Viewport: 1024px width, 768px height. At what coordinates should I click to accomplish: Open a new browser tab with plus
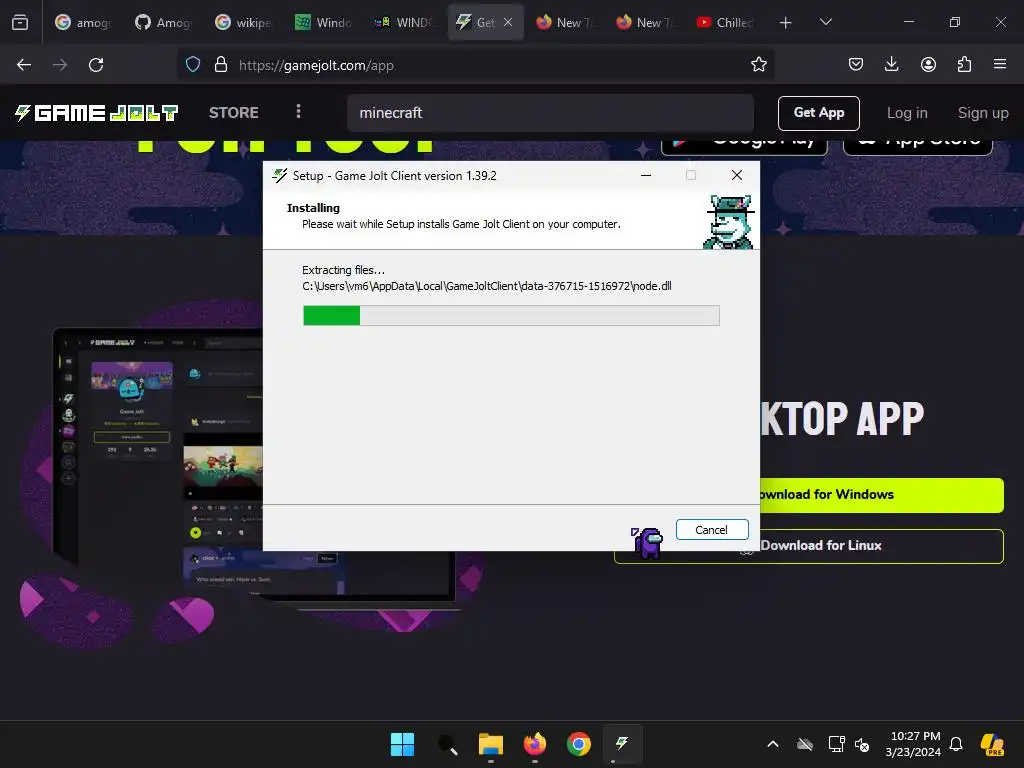coord(786,22)
